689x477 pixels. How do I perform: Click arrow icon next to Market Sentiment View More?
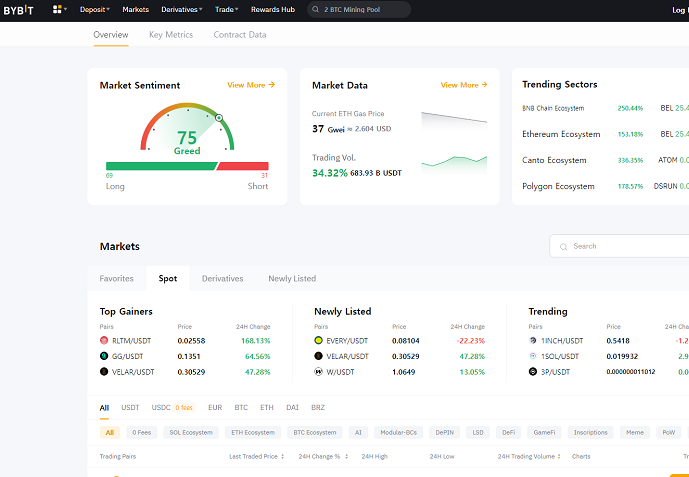pyautogui.click(x=272, y=84)
